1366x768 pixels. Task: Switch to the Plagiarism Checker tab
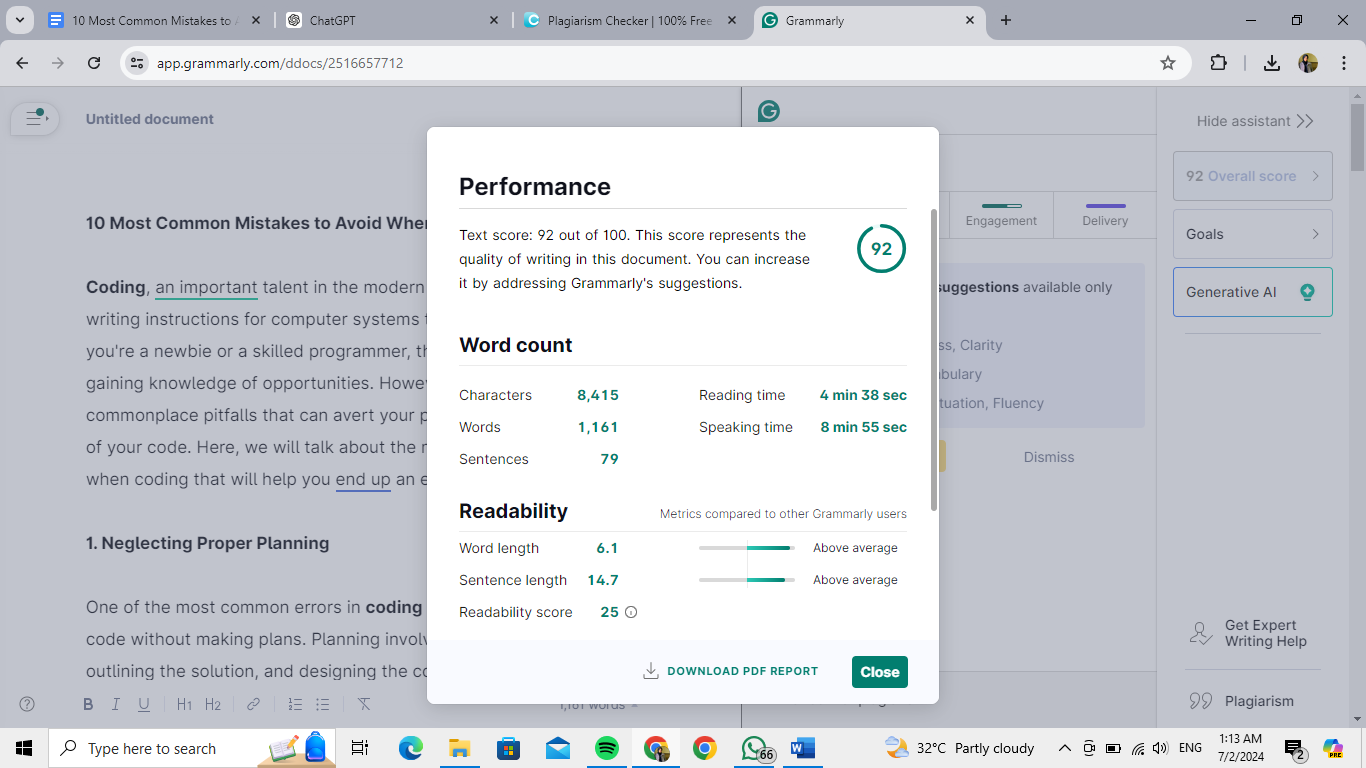pos(630,20)
